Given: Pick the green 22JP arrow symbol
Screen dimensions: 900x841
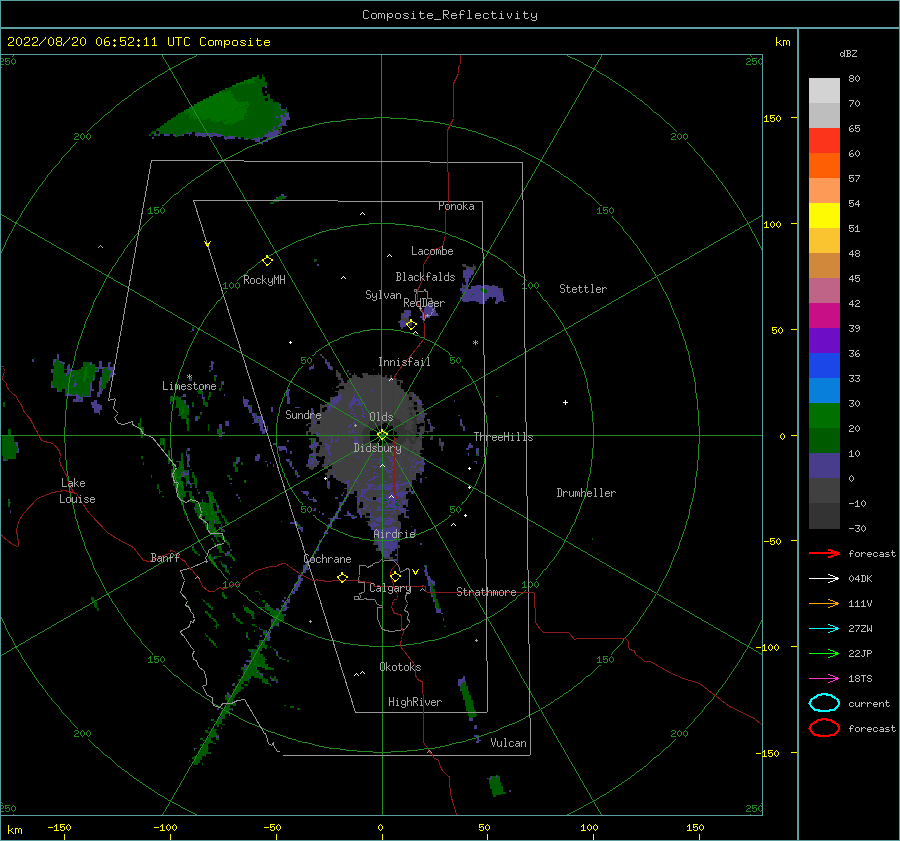Looking at the screenshot, I should [824, 653].
